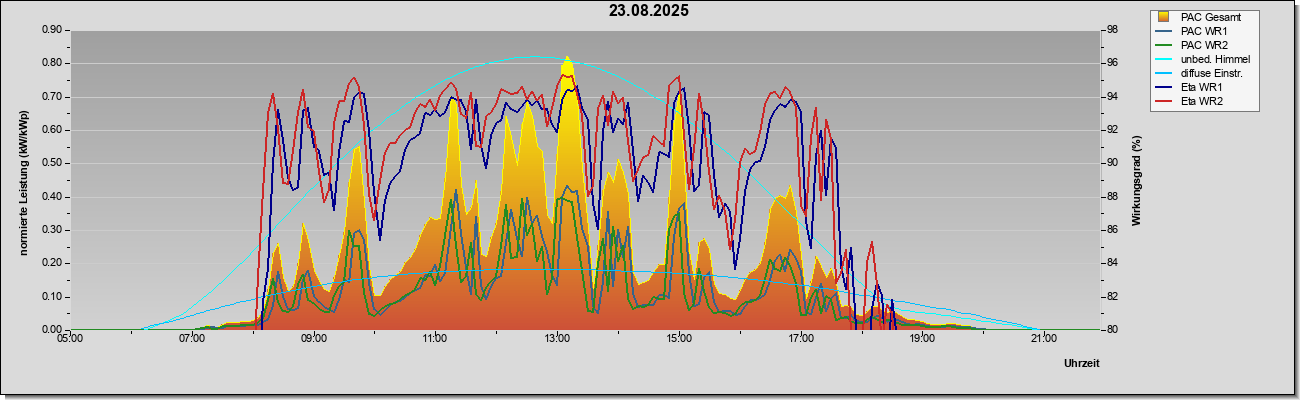Click the 09:00 time axis tick
Screen dimensions: 1300x400
(x=313, y=339)
